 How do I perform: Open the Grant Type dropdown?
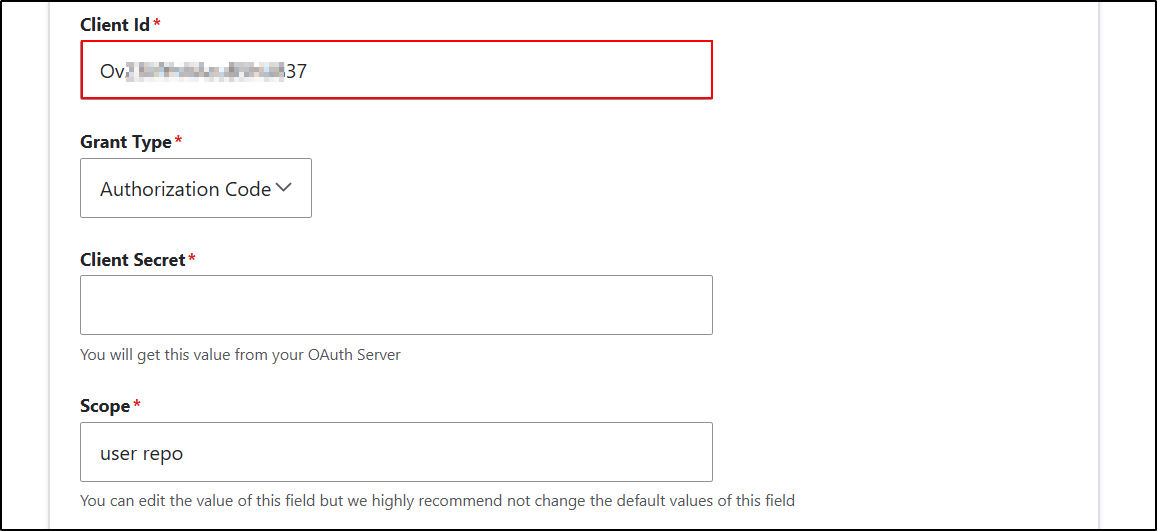(x=196, y=188)
